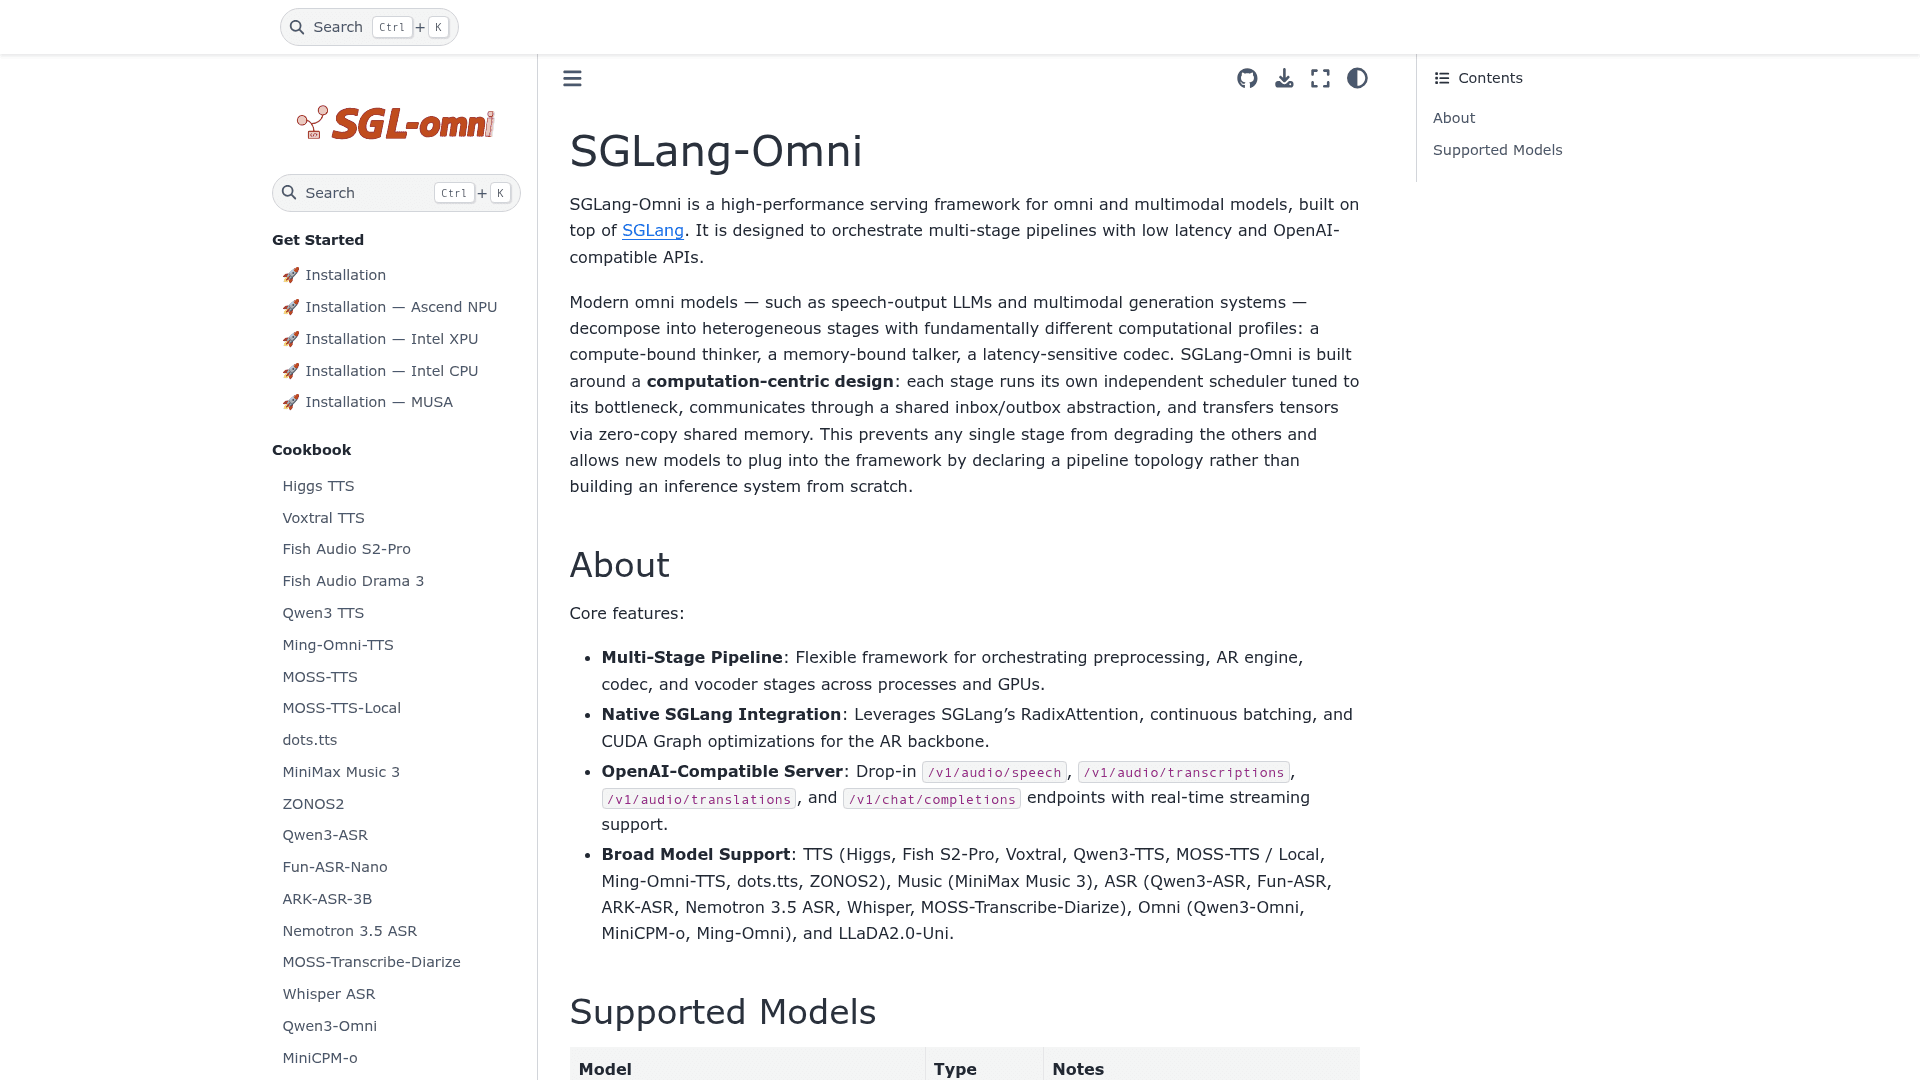
Task: Open Installation — Intel CPU page
Action: (380, 371)
